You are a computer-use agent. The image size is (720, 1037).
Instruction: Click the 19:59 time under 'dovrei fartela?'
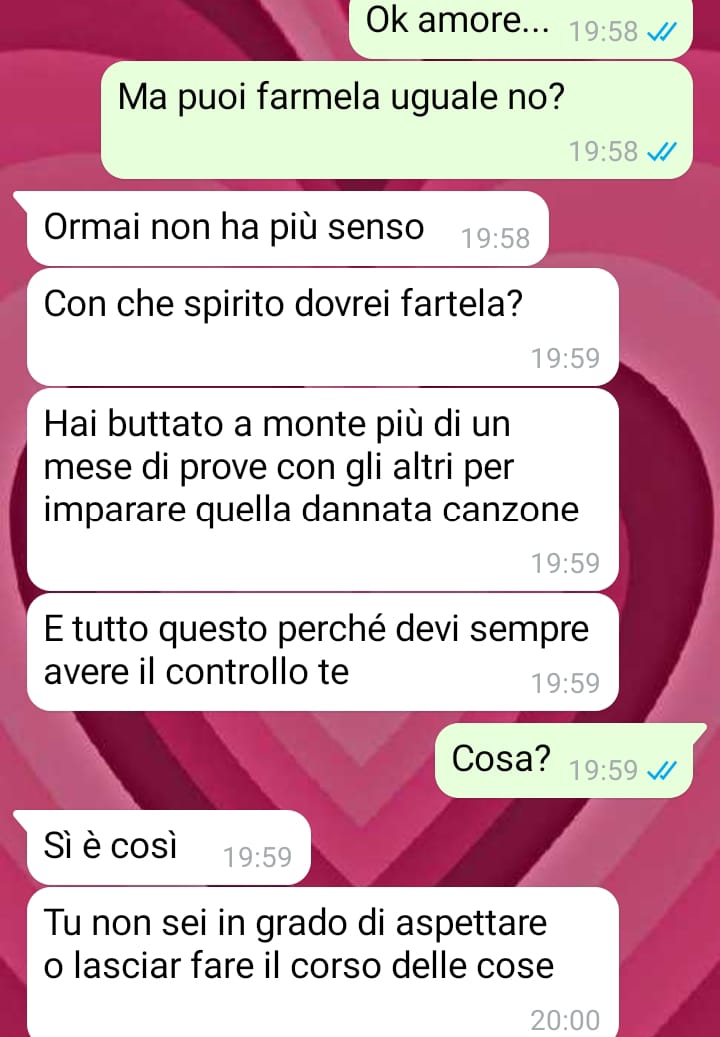pyautogui.click(x=565, y=358)
